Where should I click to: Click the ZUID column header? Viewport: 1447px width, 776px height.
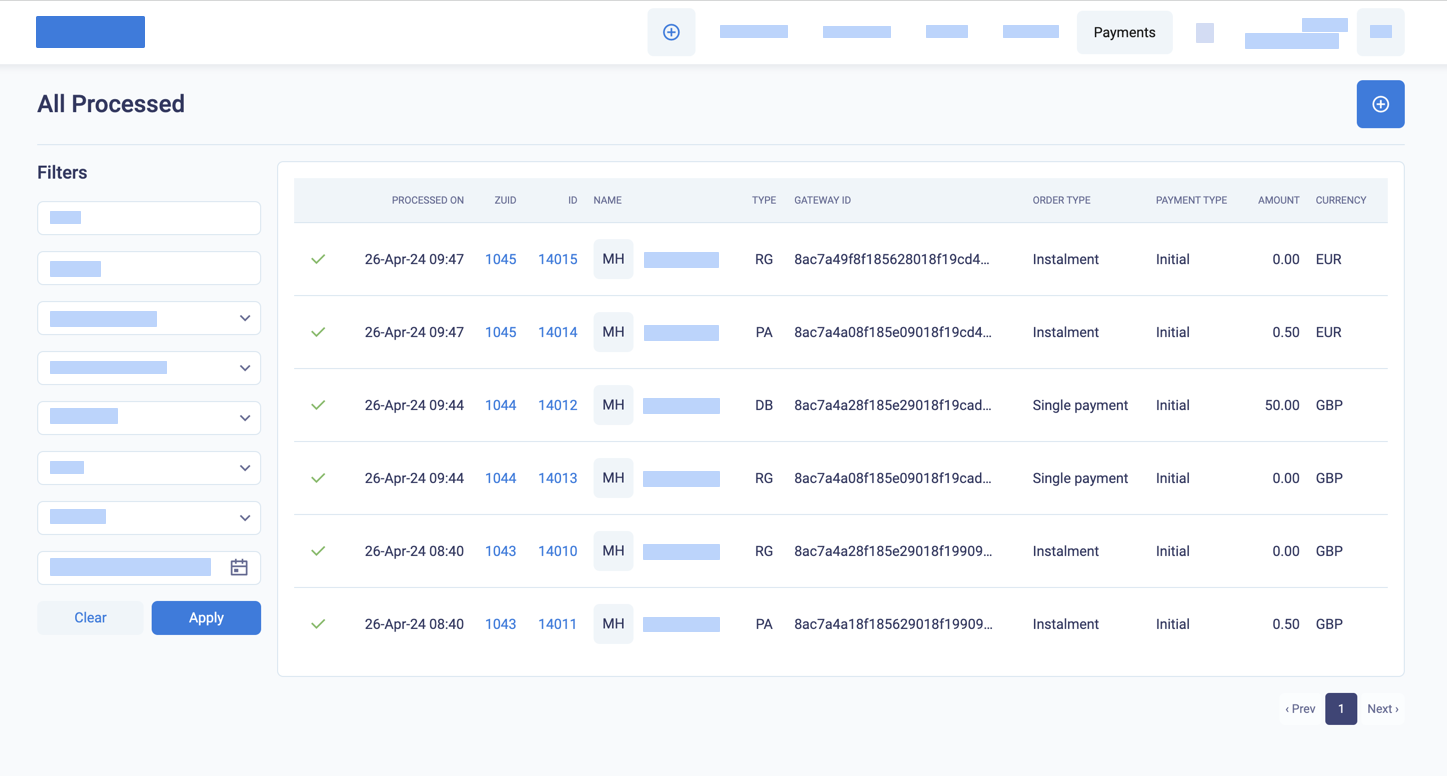pyautogui.click(x=505, y=200)
